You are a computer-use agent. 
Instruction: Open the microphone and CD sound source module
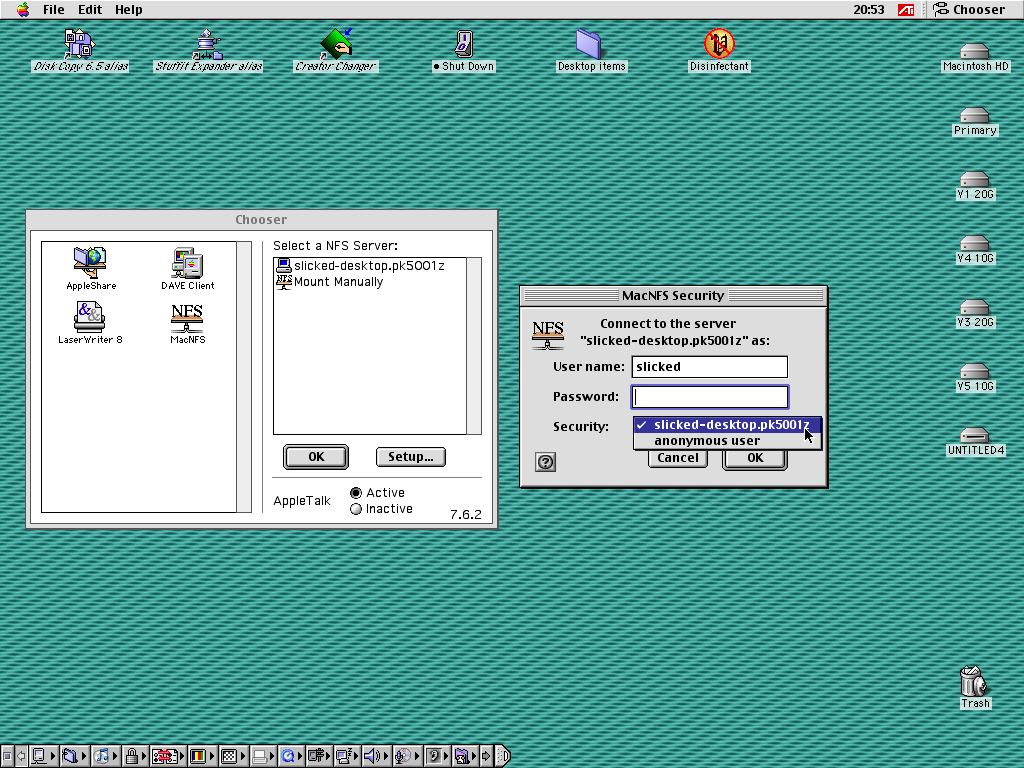click(406, 756)
